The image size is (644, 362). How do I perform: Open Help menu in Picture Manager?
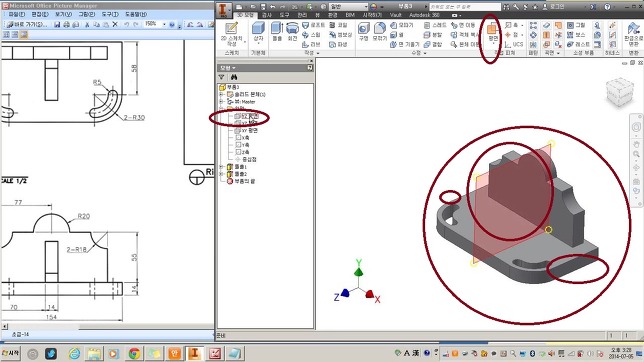click(x=136, y=14)
